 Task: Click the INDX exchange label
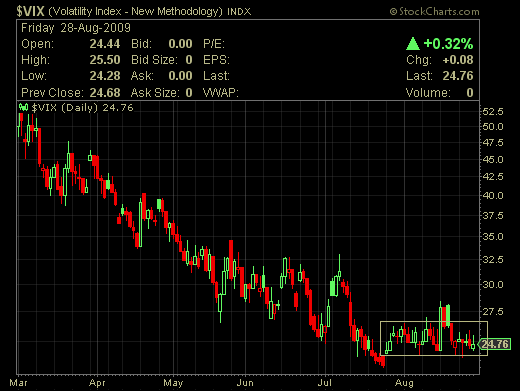coord(239,12)
